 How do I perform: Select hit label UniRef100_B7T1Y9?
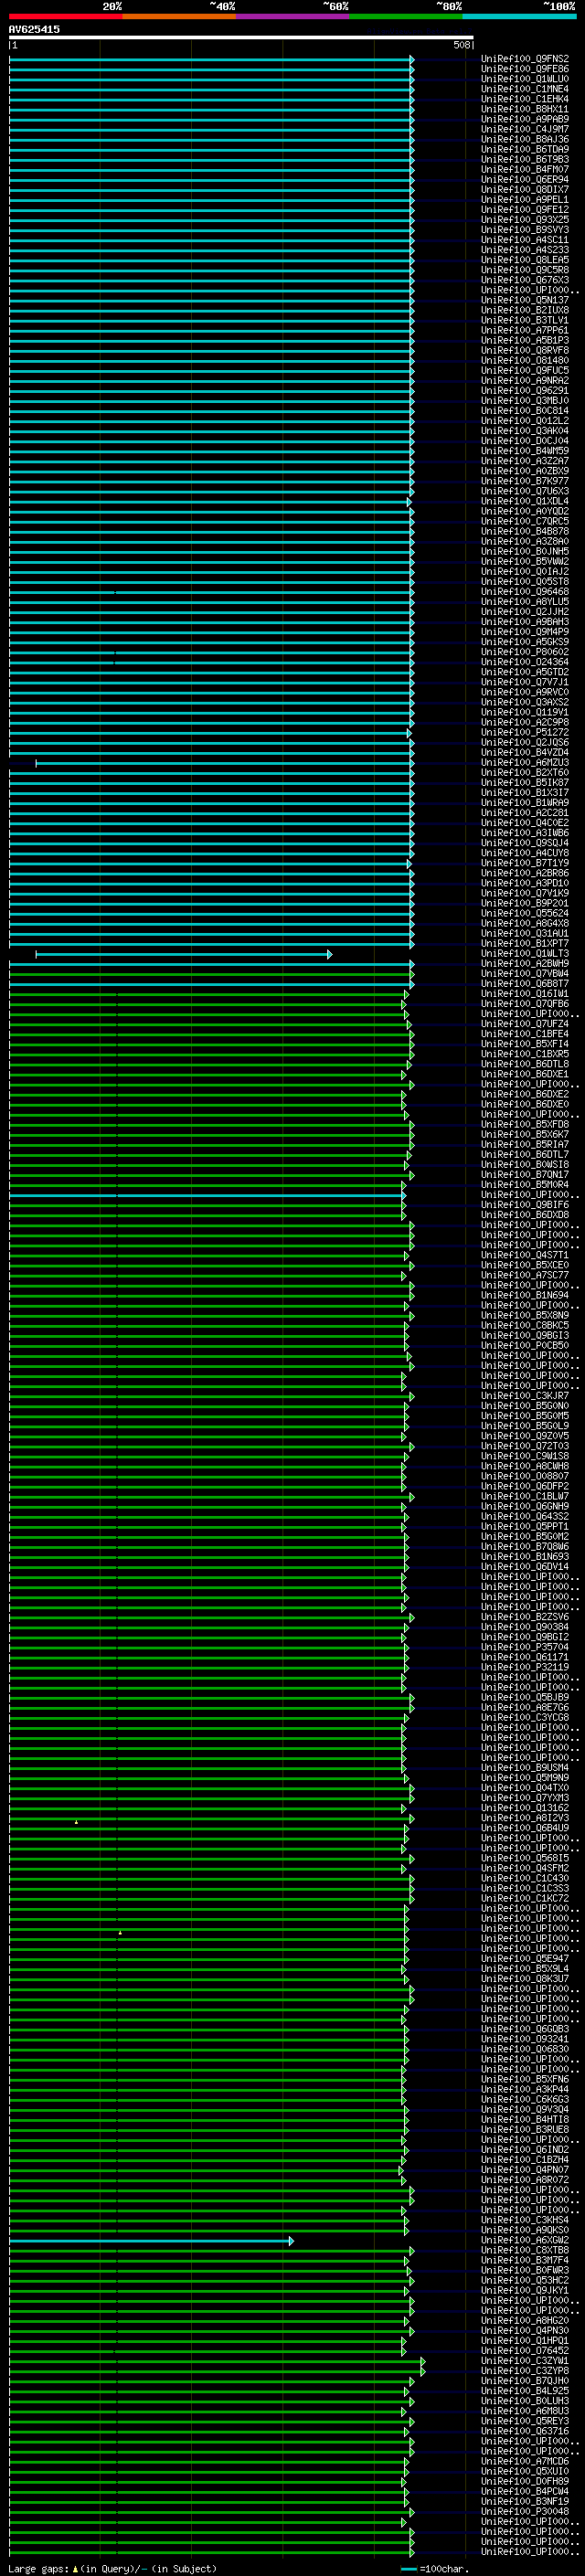point(525,862)
